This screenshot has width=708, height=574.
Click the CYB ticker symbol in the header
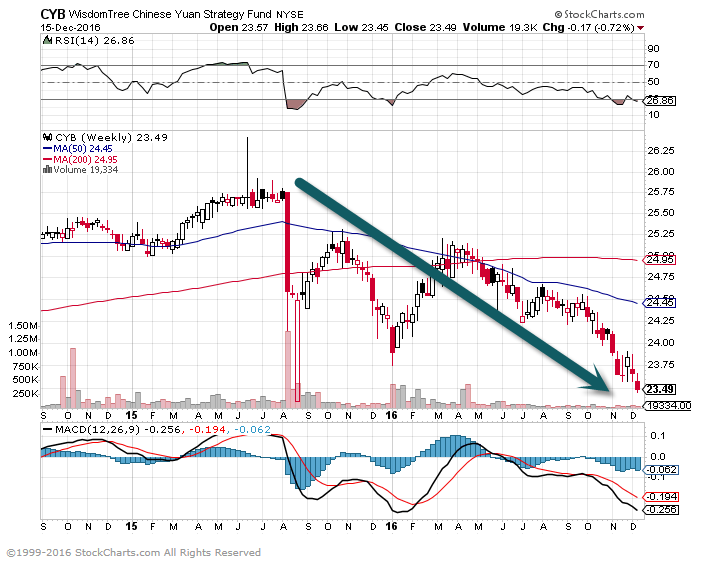[52, 14]
